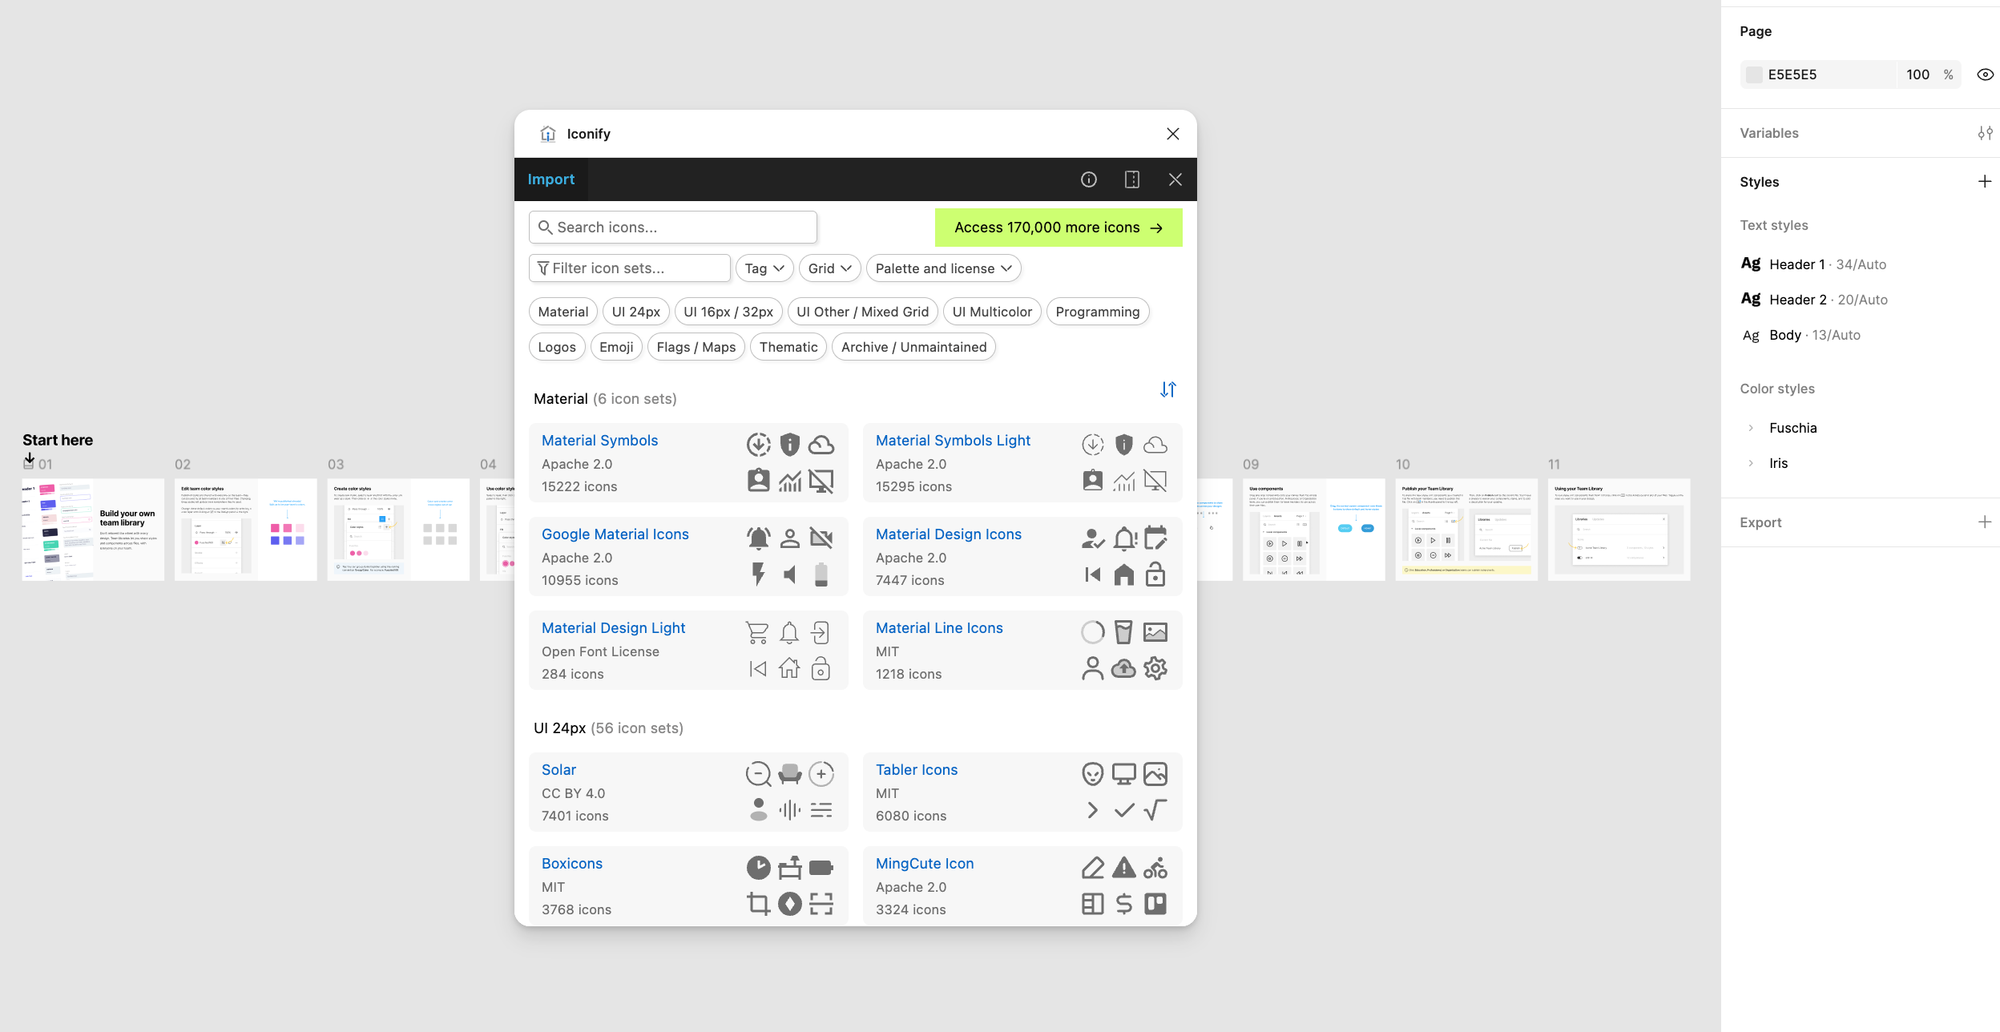Click the checkmark icon in Tabler Icons
This screenshot has height=1032, width=2000.
(x=1124, y=810)
